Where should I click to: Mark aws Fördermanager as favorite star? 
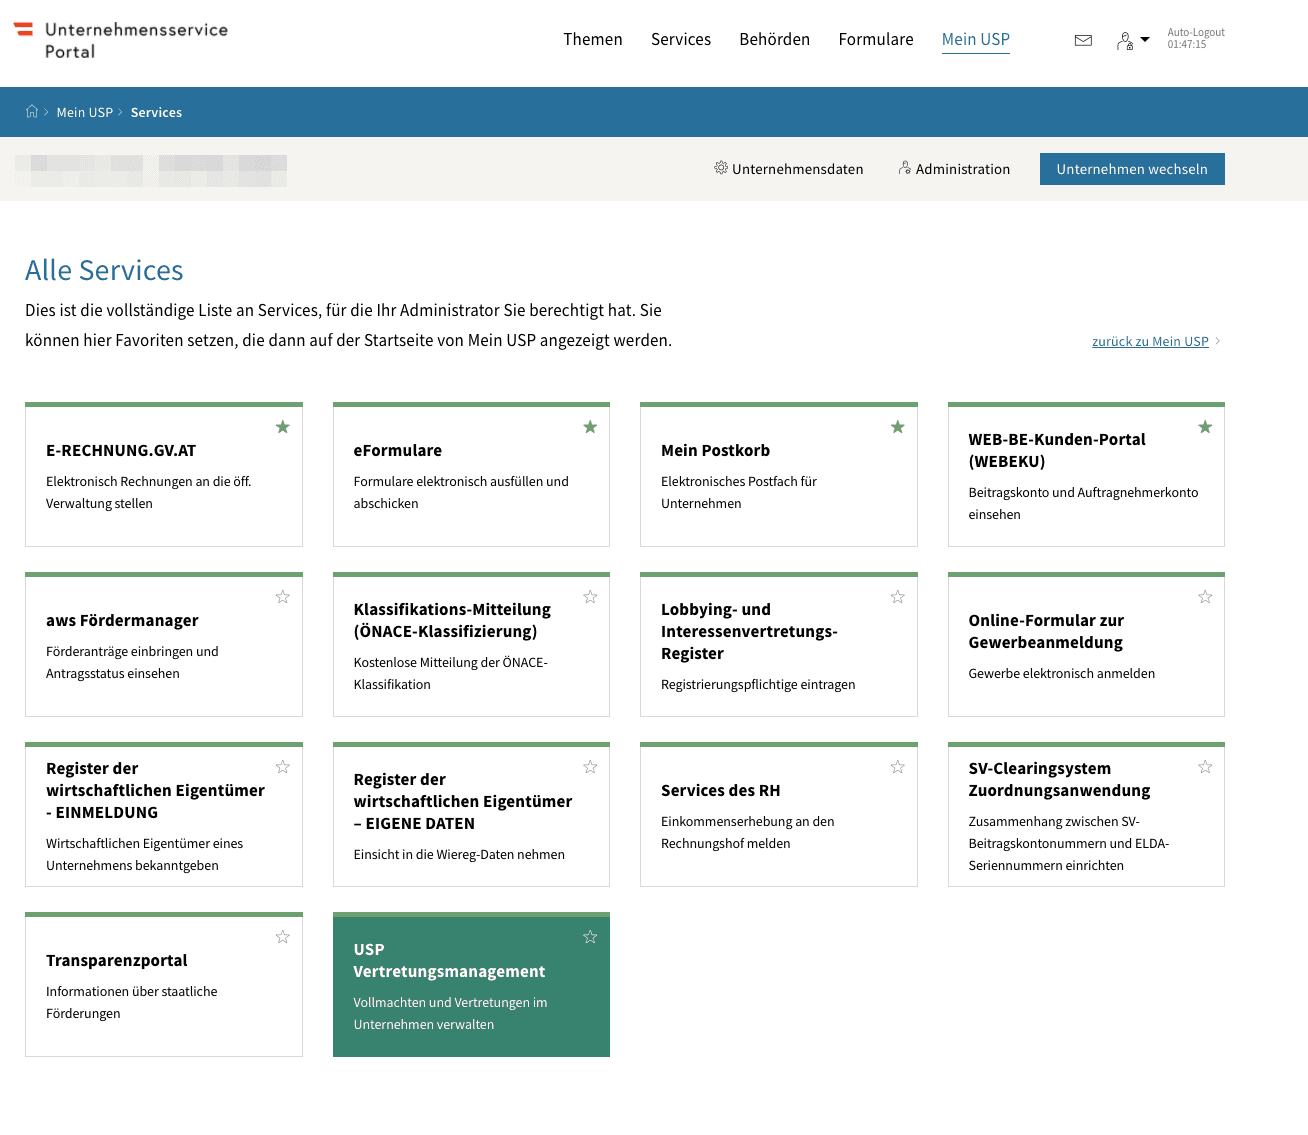283,597
